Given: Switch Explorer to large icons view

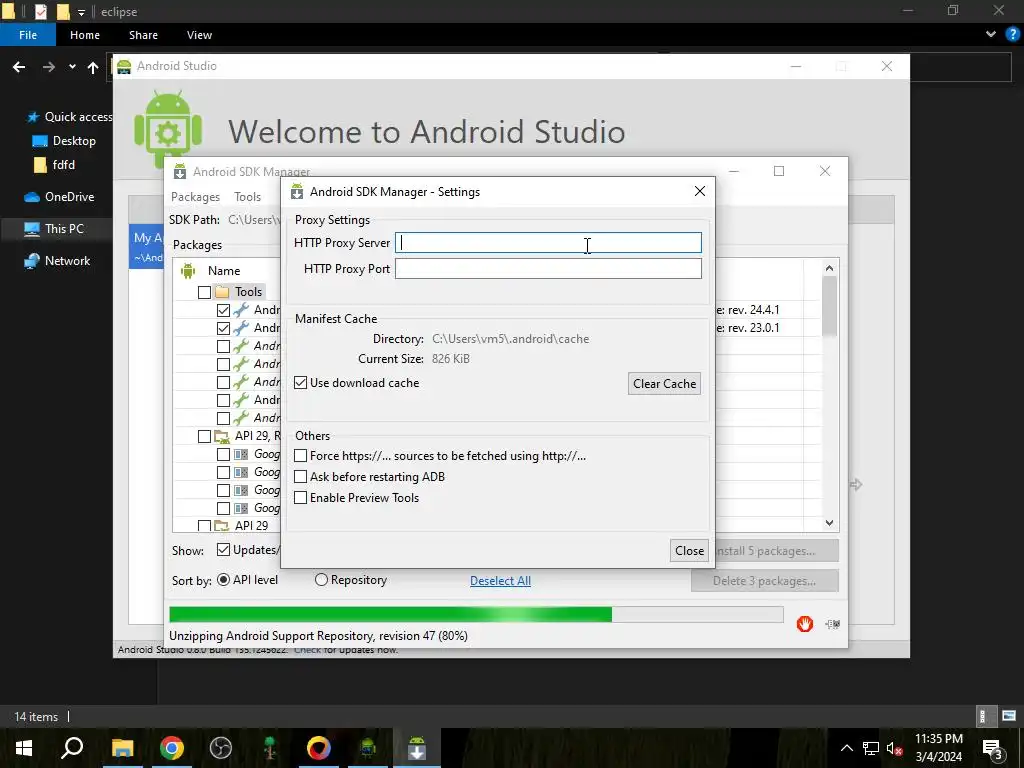Looking at the screenshot, I should 1009,716.
